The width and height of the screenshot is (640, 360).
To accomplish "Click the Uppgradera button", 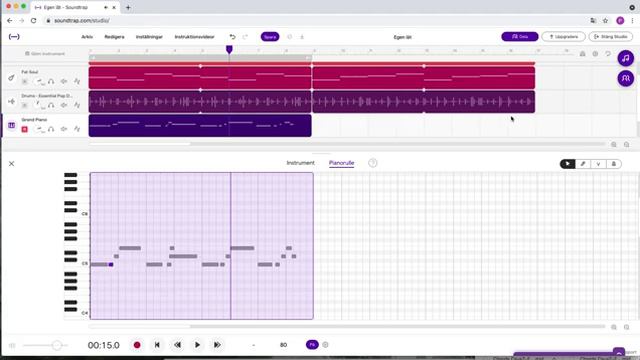I will point(563,37).
